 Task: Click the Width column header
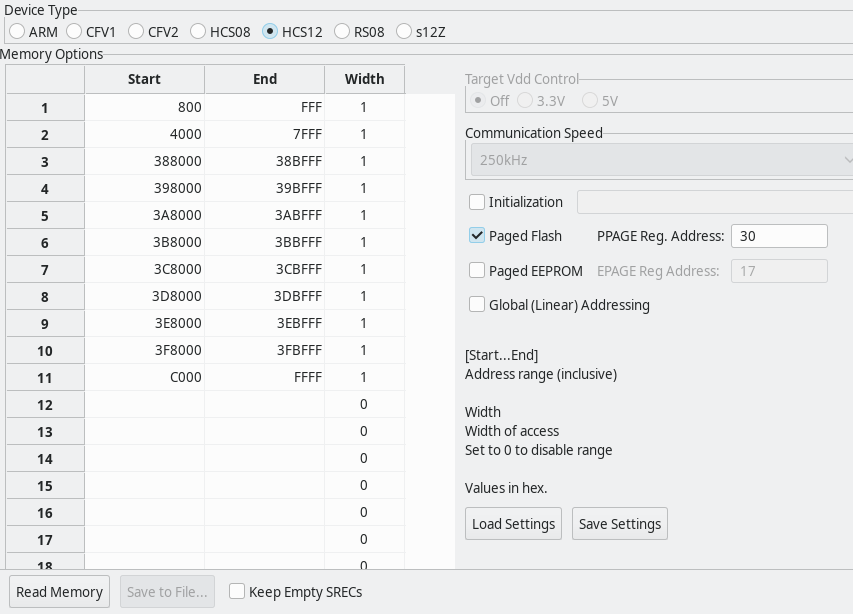click(364, 79)
